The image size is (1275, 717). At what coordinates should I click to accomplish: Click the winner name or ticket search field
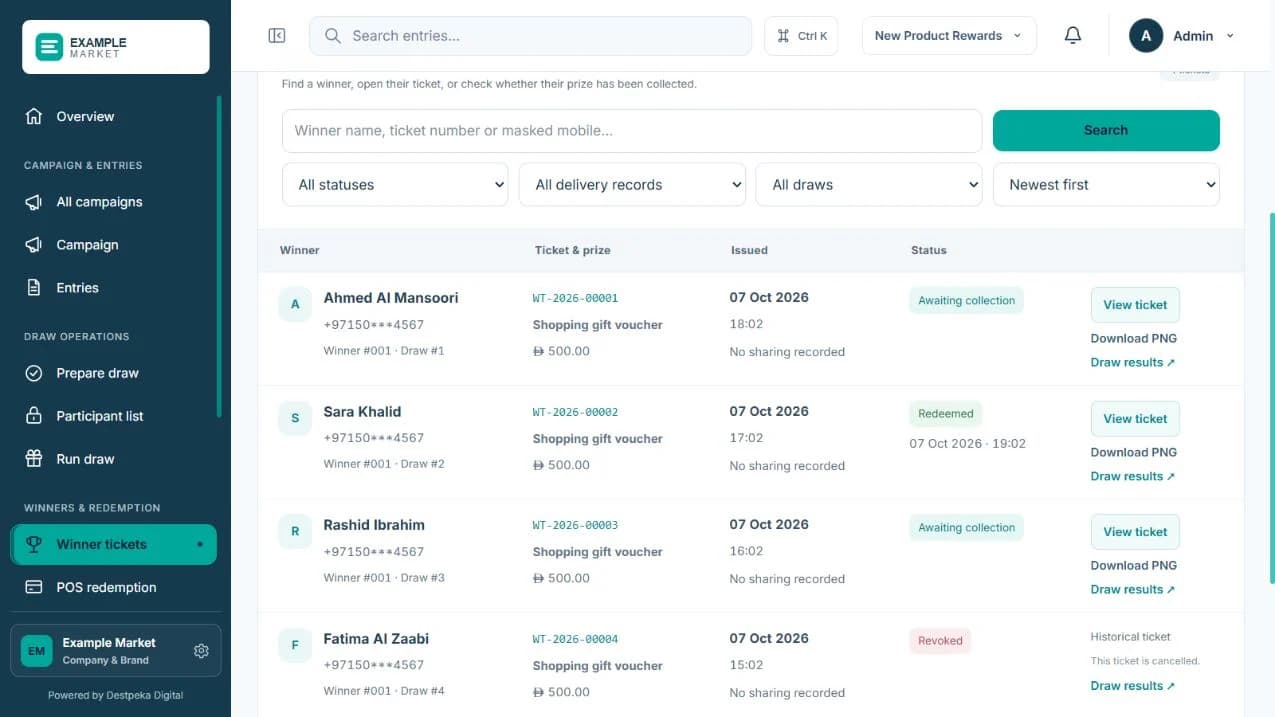tap(632, 131)
